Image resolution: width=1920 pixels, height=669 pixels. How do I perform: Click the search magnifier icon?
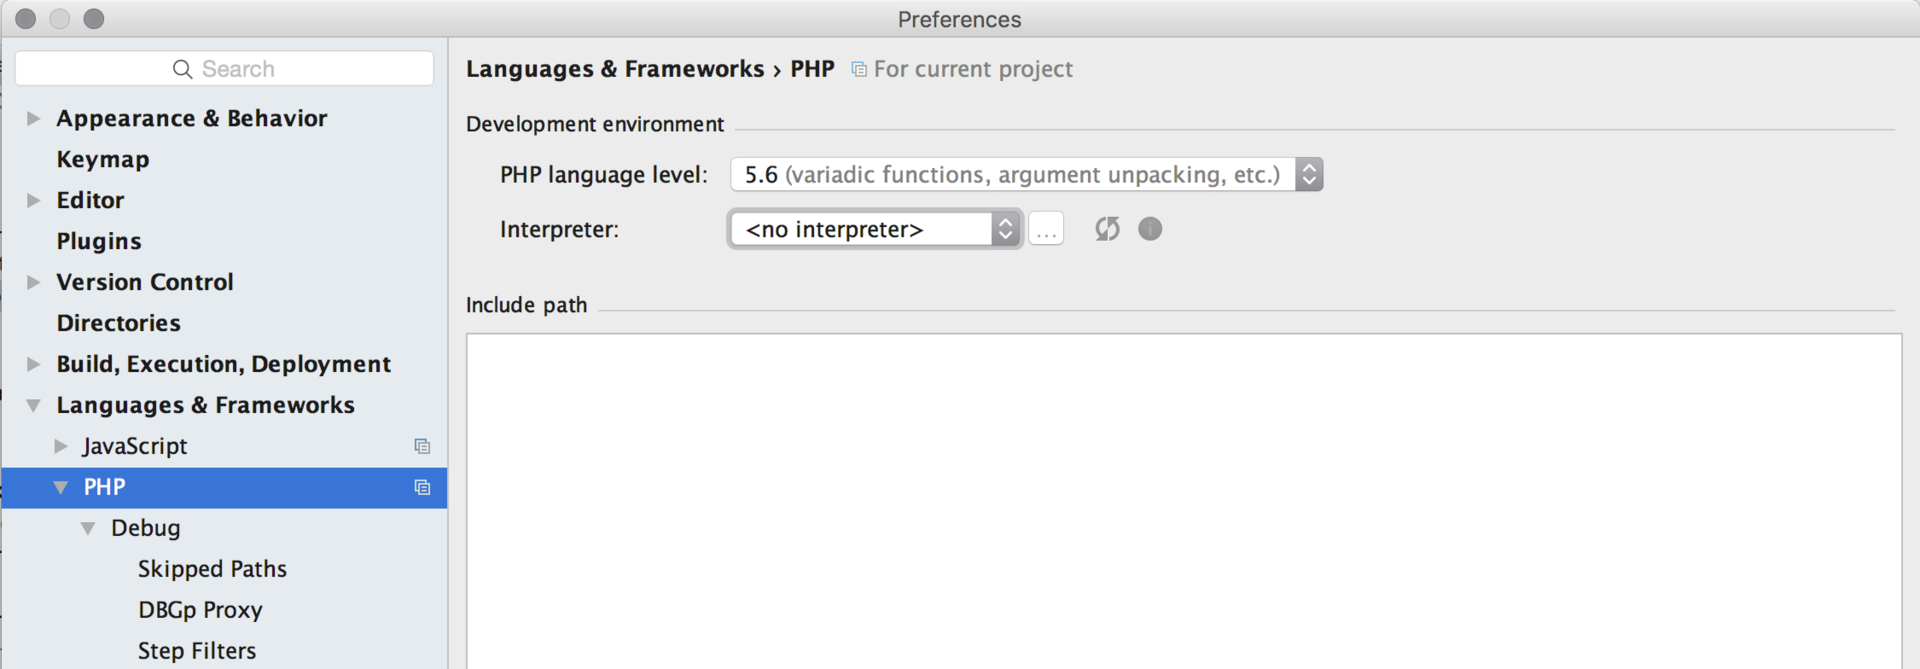point(182,69)
